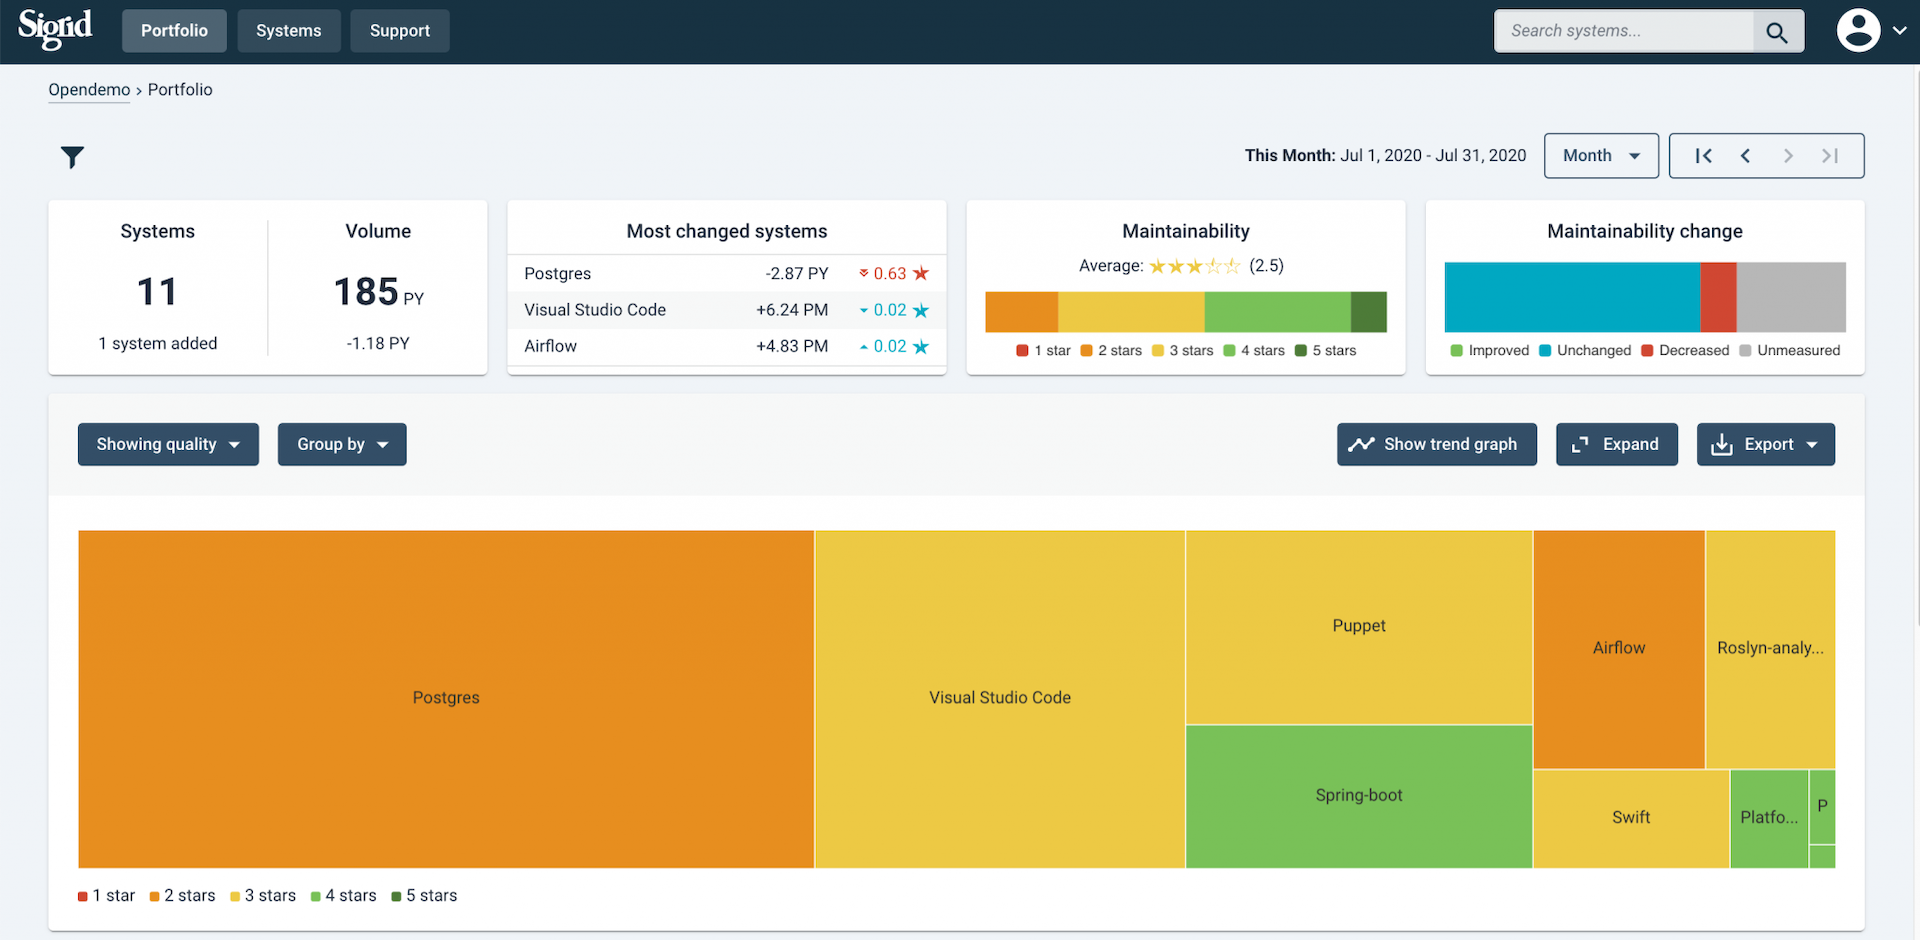Follow the Opendemo breadcrumb link

pos(89,90)
